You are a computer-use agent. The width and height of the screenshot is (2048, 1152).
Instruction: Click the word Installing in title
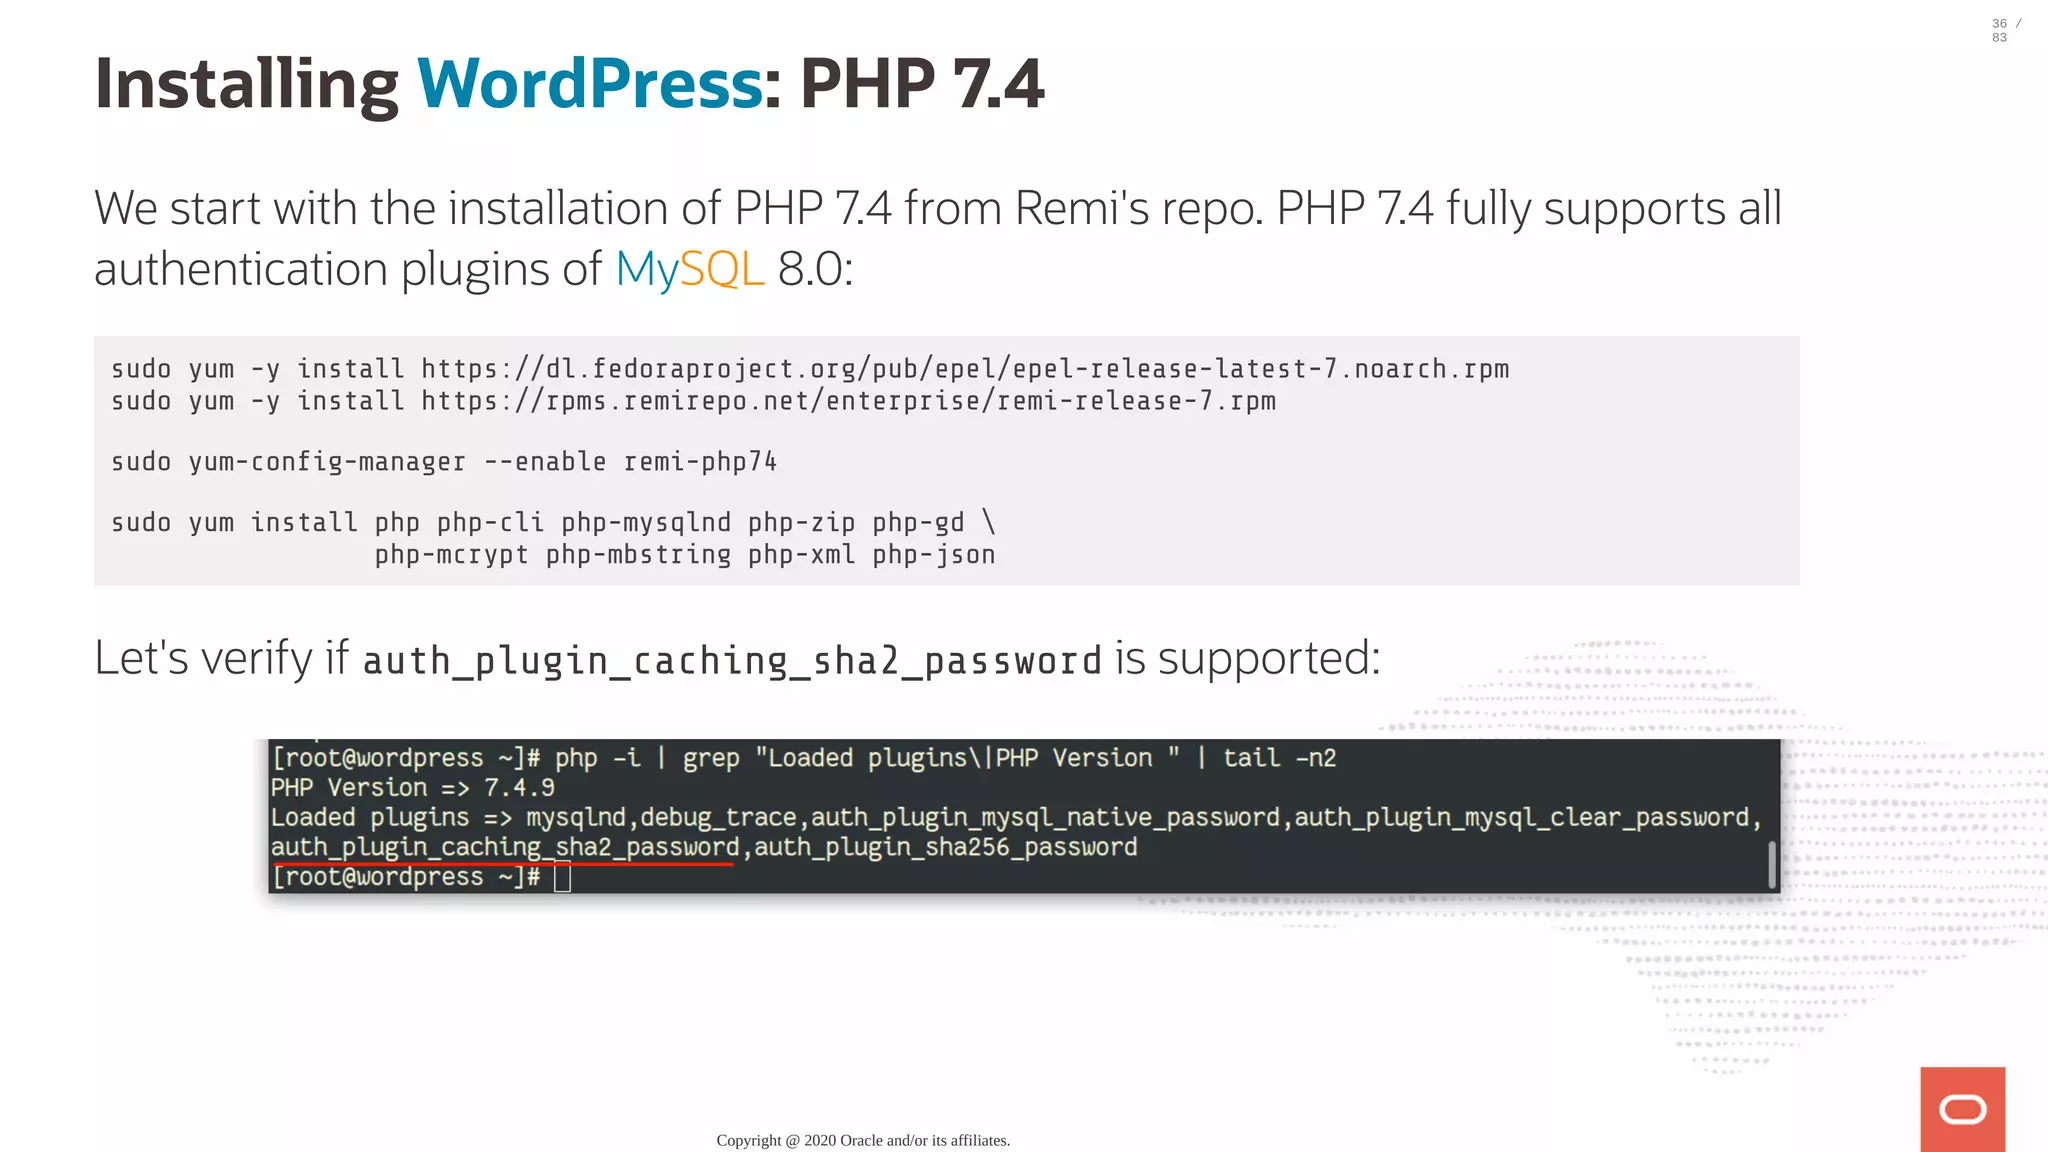click(x=246, y=84)
